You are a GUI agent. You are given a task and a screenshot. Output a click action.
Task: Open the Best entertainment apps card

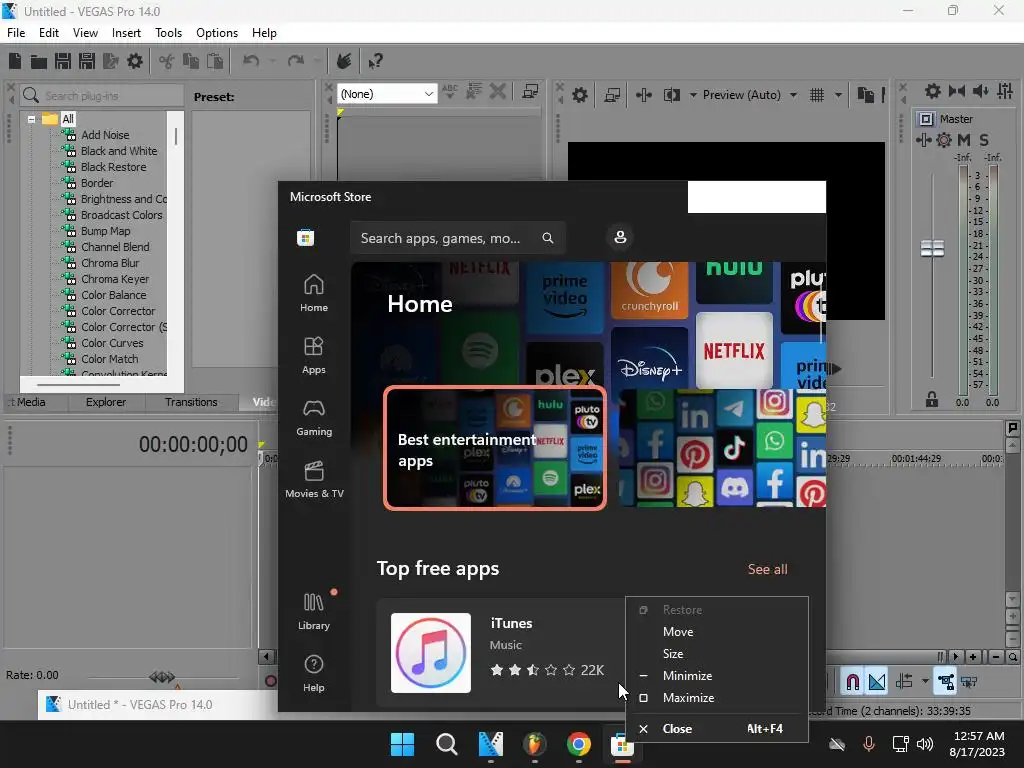(495, 448)
